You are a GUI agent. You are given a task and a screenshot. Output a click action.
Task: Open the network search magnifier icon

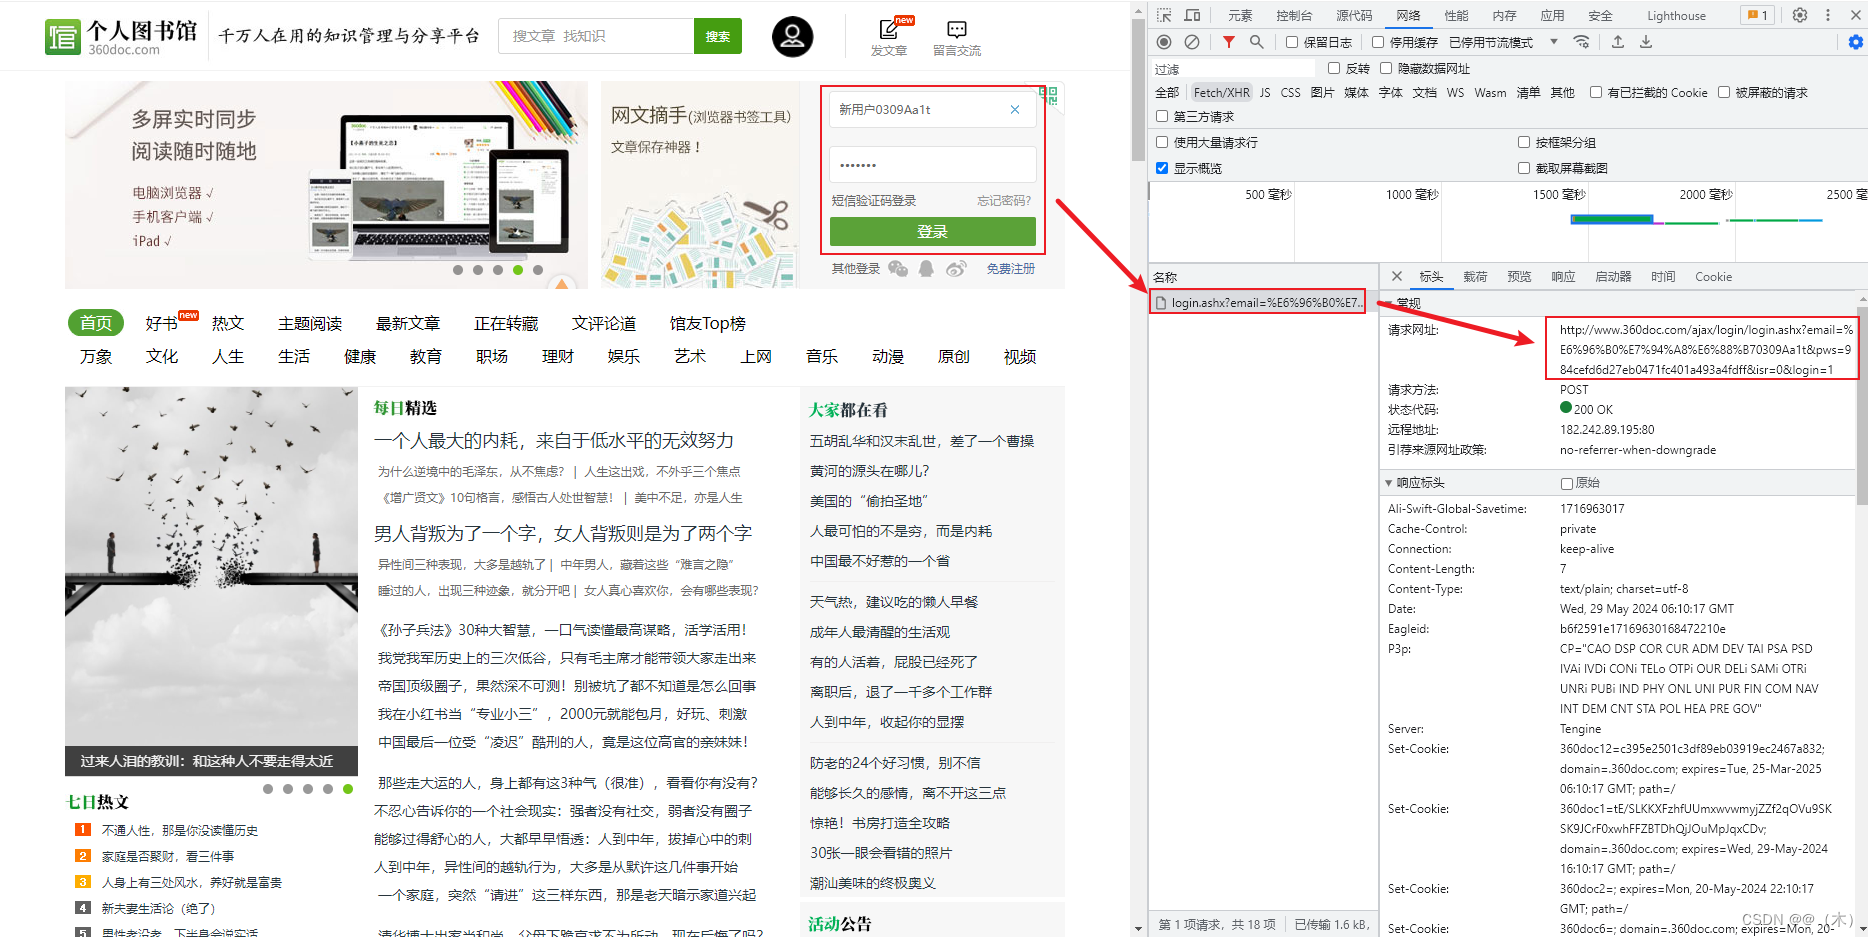[x=1257, y=42]
